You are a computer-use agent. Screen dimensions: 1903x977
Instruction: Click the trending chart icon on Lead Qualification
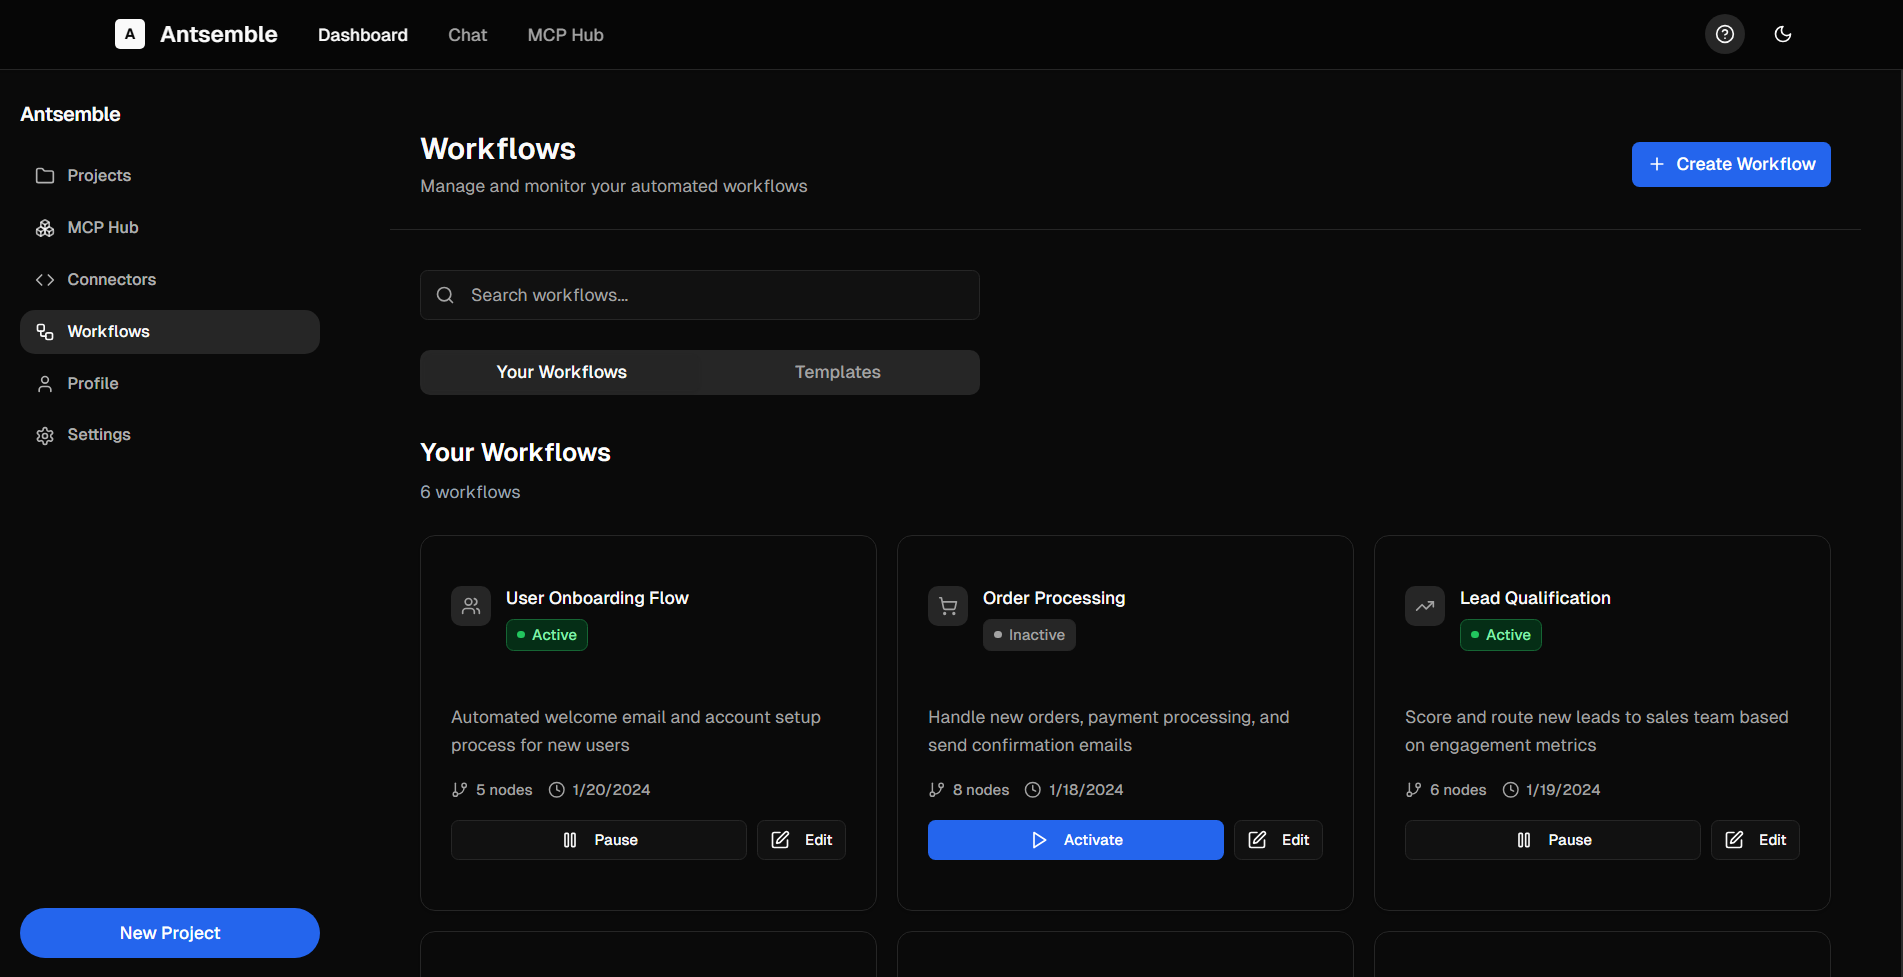(x=1424, y=605)
